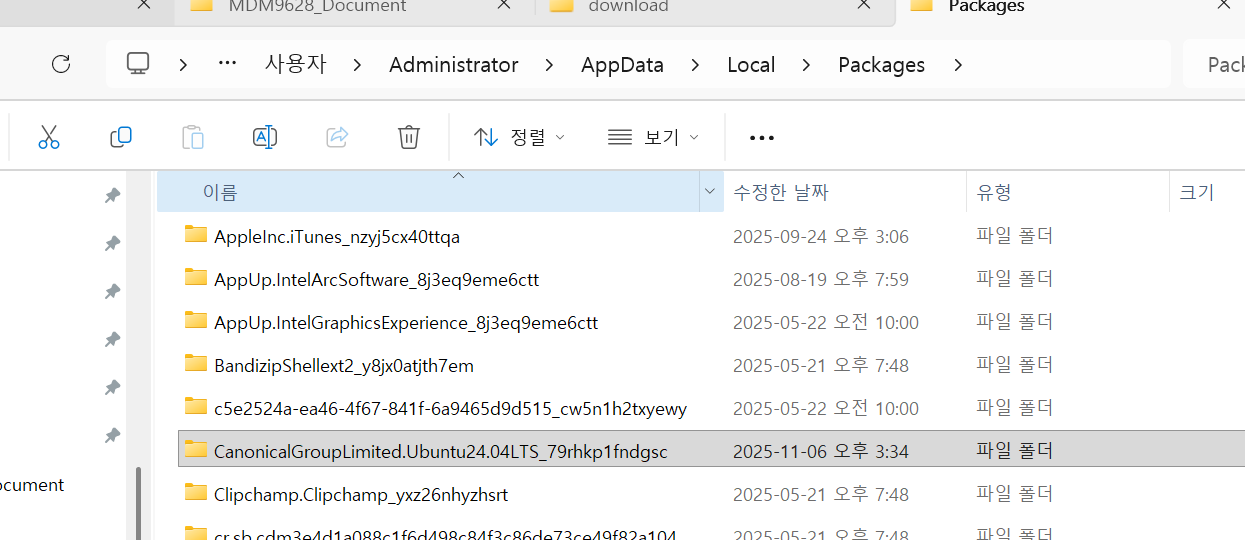Click the folder icon of AppleInc.iTunes row
1245x540 pixels.
tap(196, 235)
